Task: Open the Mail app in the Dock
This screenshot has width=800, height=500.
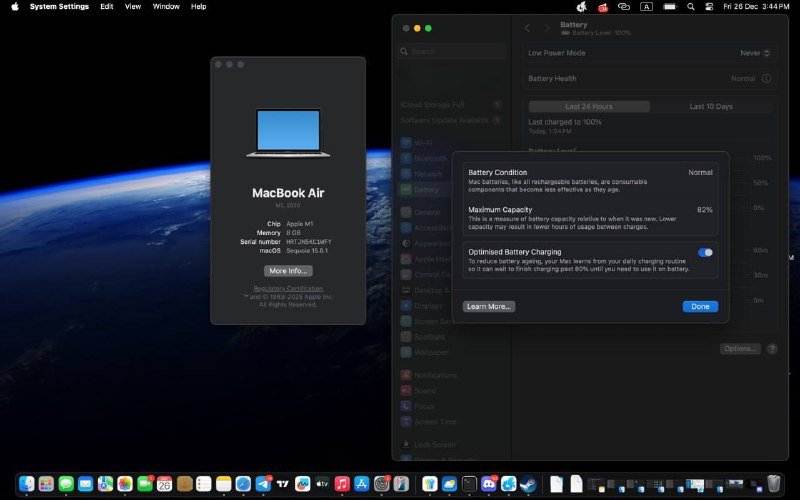Action: (x=85, y=483)
